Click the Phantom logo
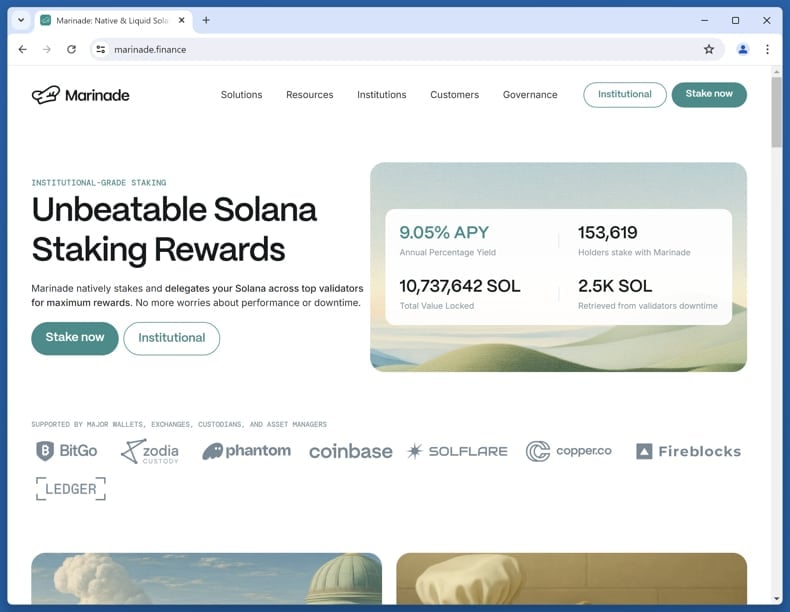The width and height of the screenshot is (790, 612). pos(246,451)
